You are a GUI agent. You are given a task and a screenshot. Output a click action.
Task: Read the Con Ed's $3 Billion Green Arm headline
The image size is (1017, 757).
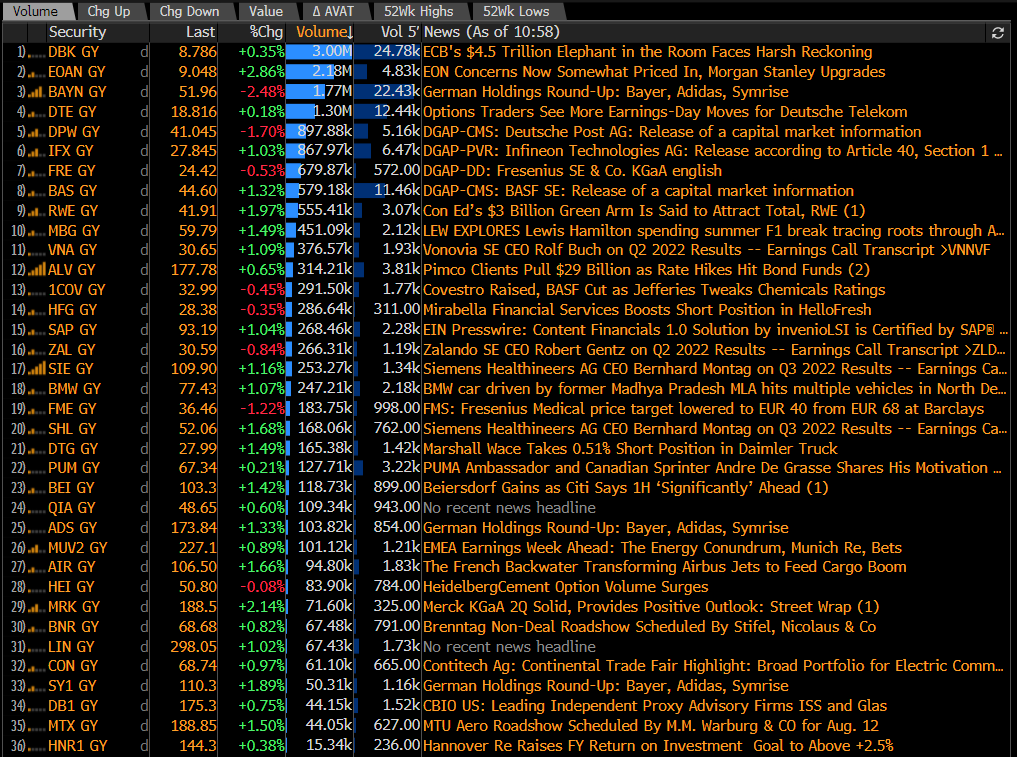pos(644,211)
